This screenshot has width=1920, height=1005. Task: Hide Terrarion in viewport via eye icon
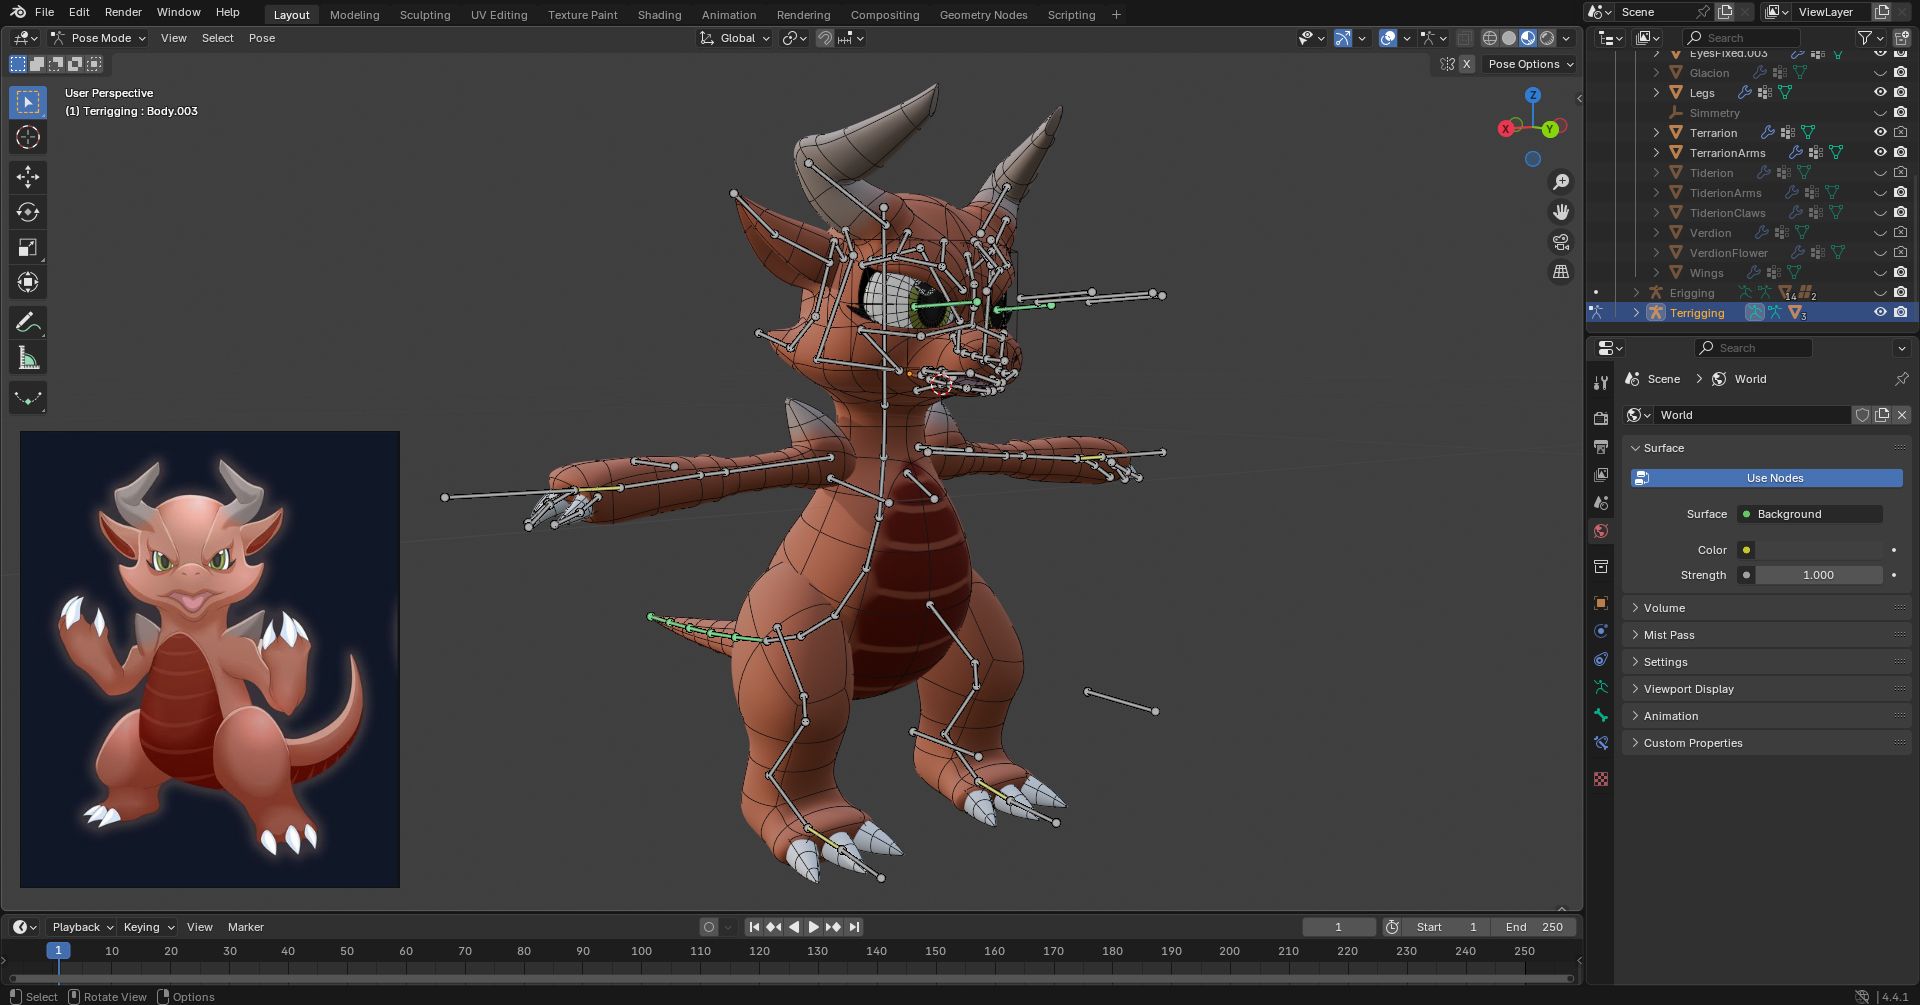1880,132
